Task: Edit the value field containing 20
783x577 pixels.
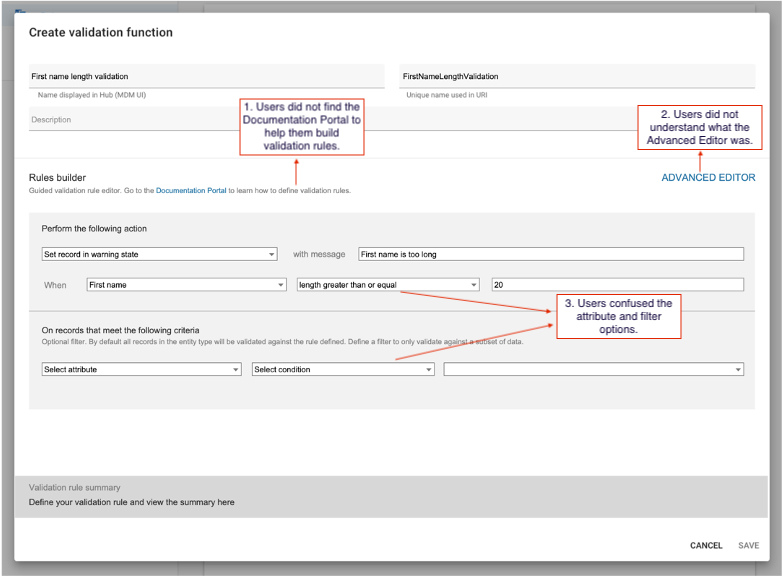Action: 617,285
